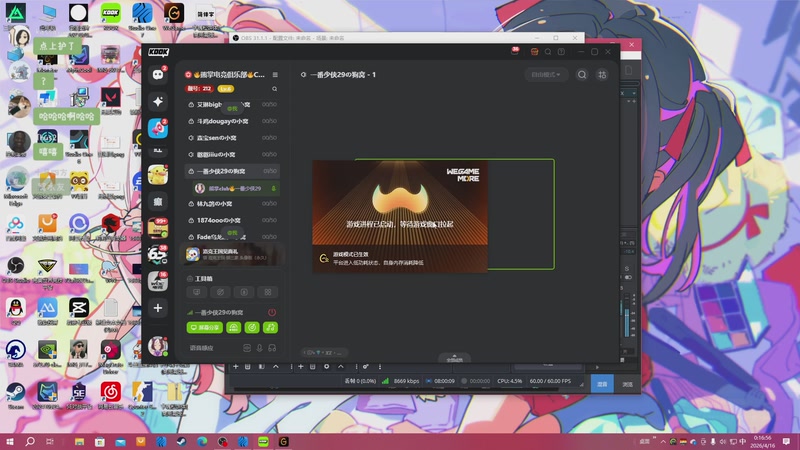This screenshot has width=800, height=450.
Task: Open the second toolbox tool icon
Action: click(x=220, y=292)
